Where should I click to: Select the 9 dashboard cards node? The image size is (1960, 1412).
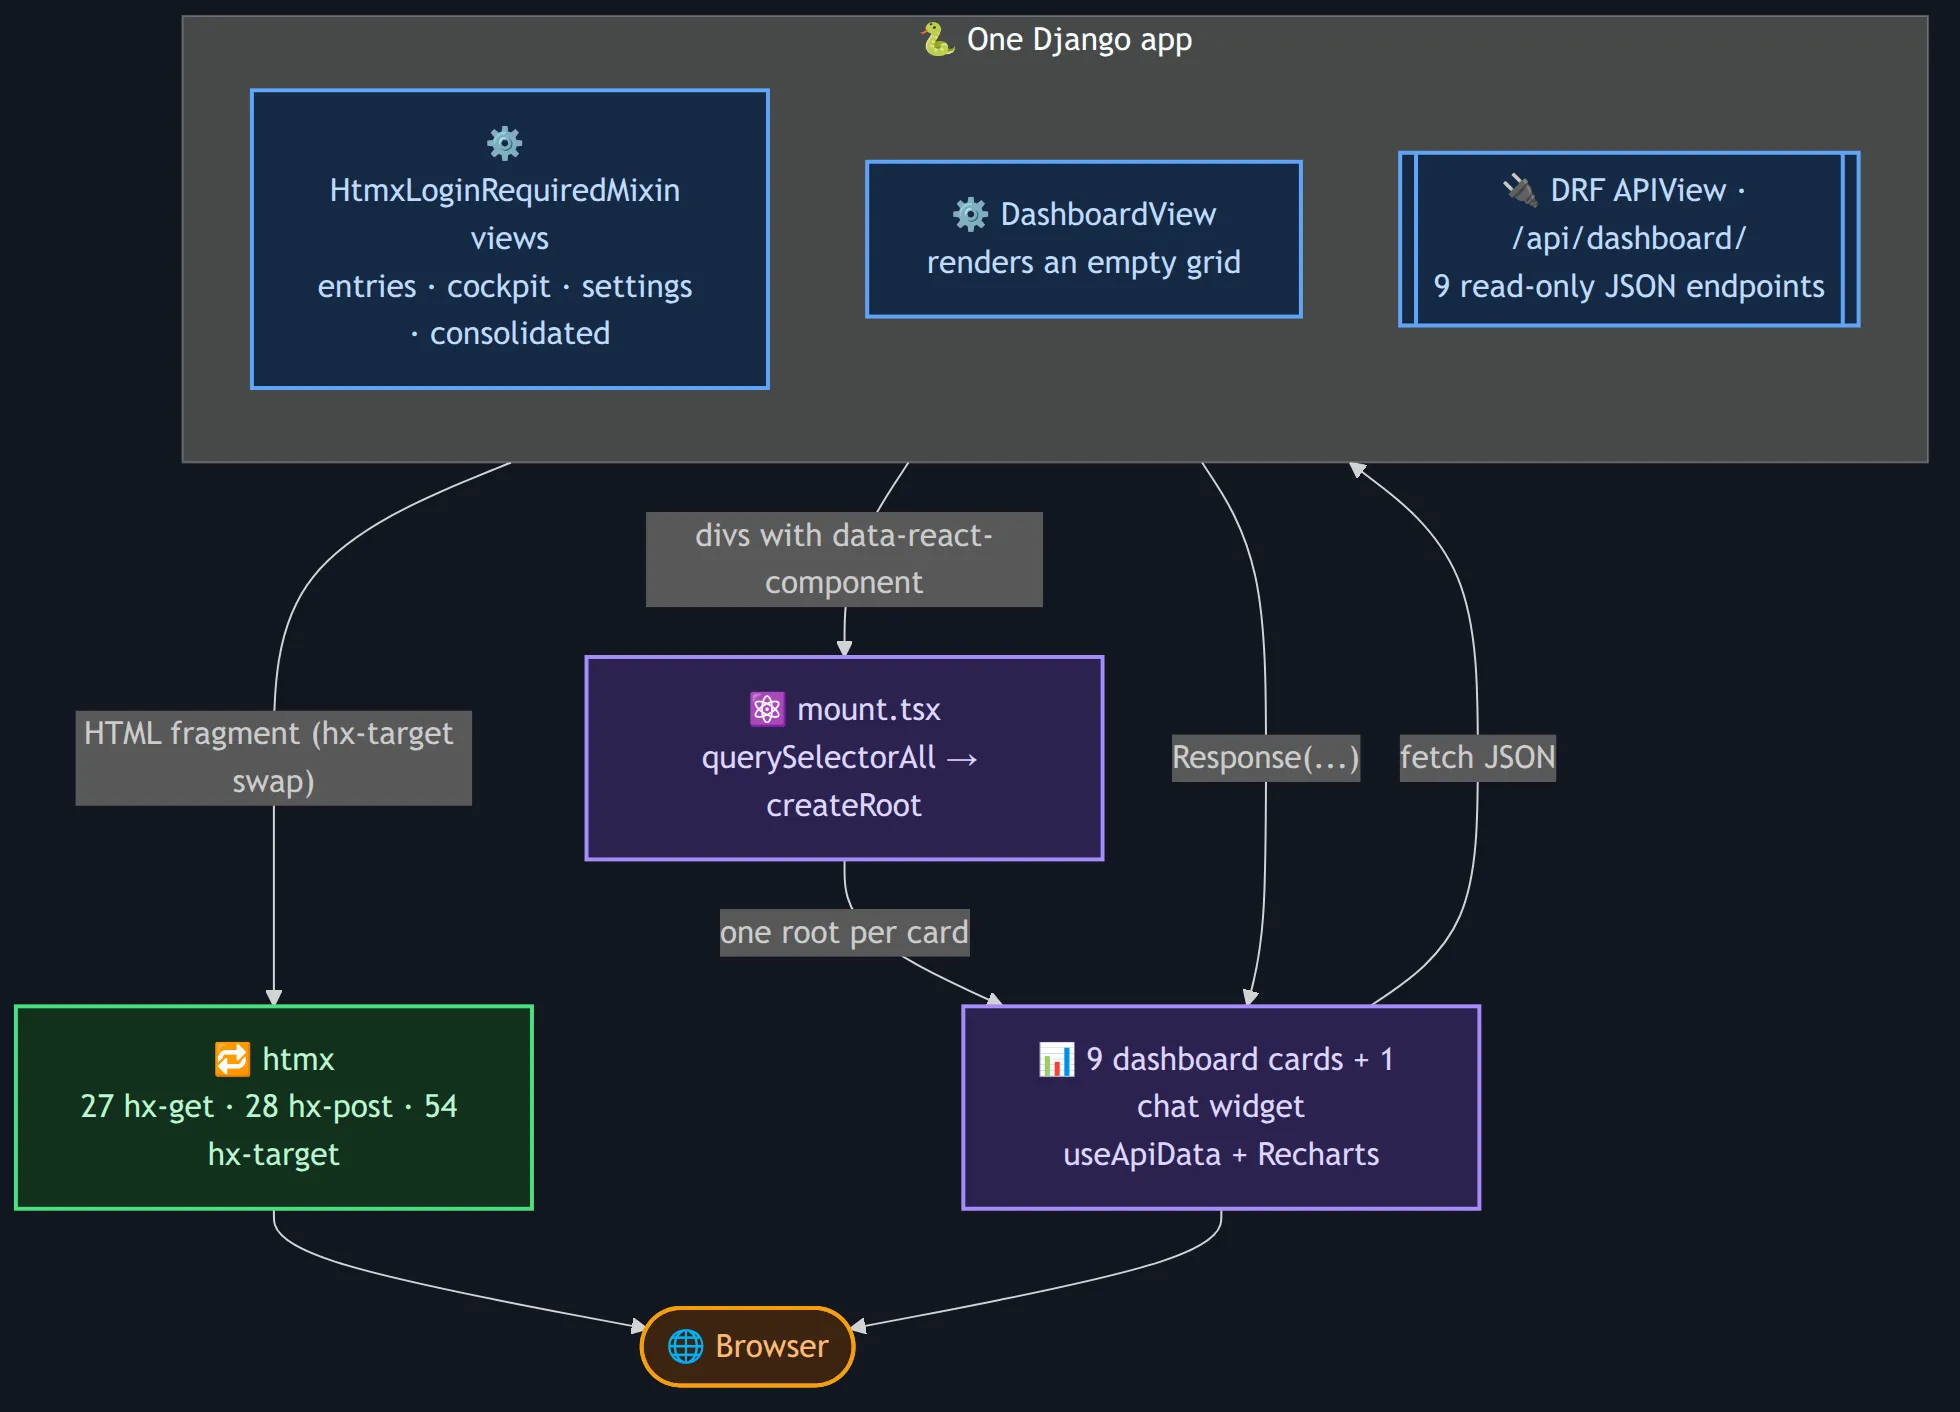(x=1221, y=1107)
